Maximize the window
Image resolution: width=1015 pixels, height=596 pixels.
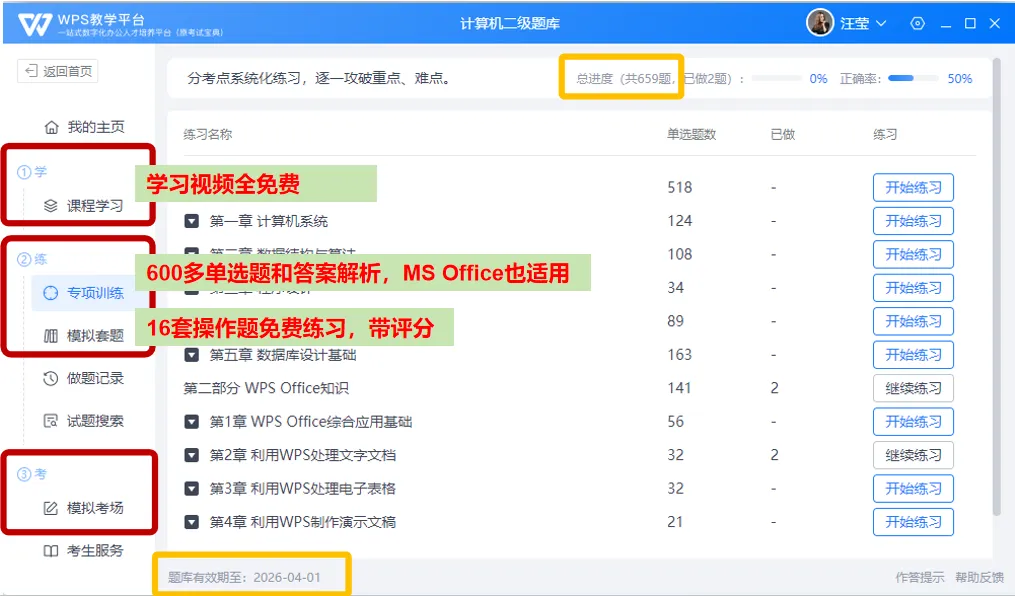[x=970, y=23]
